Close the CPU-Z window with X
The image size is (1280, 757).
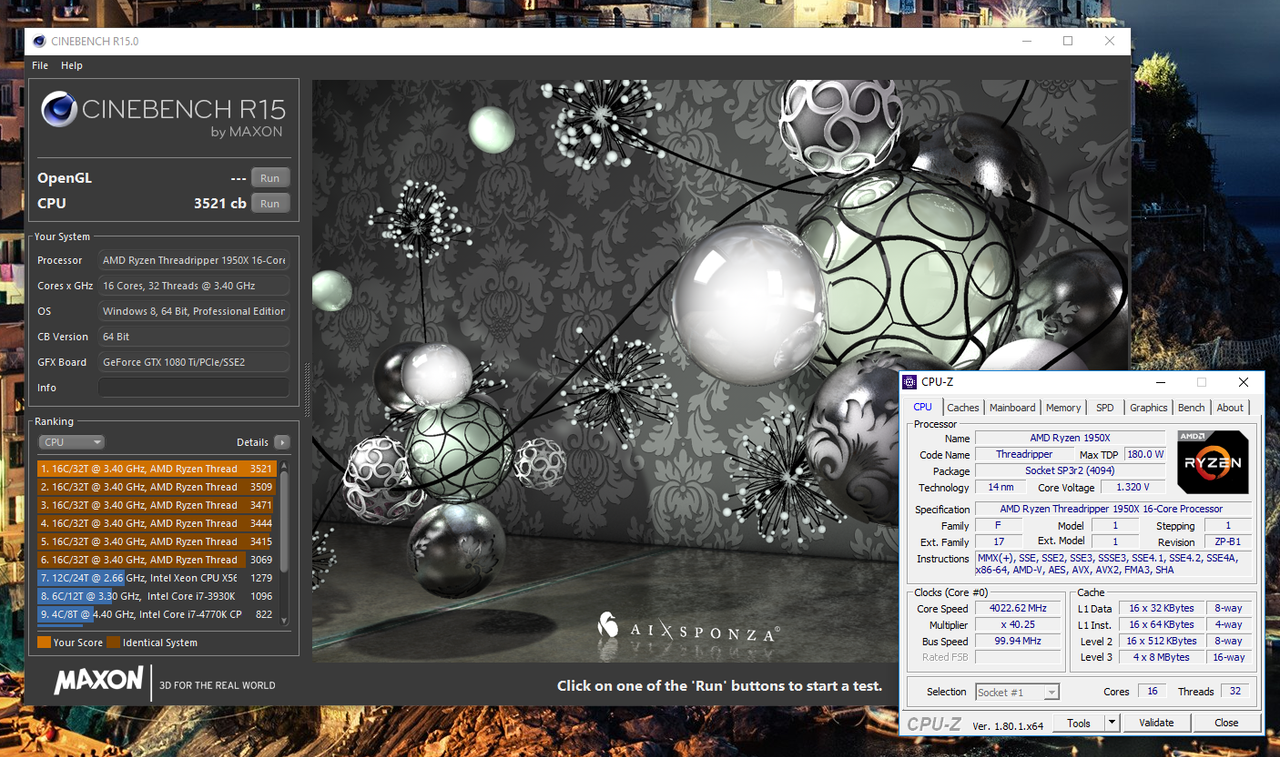tap(1243, 382)
